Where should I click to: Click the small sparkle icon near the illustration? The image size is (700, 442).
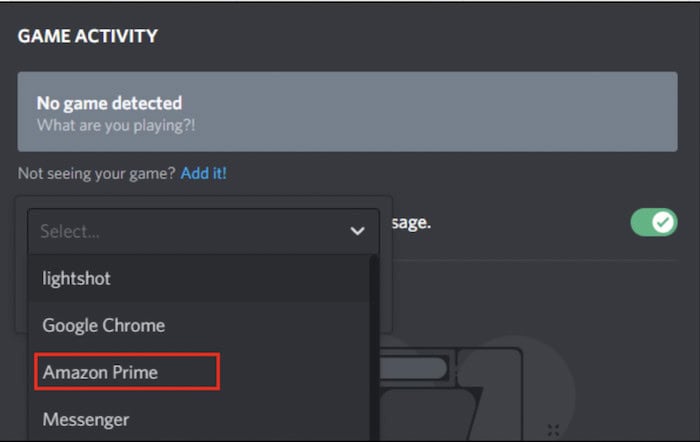point(553,430)
